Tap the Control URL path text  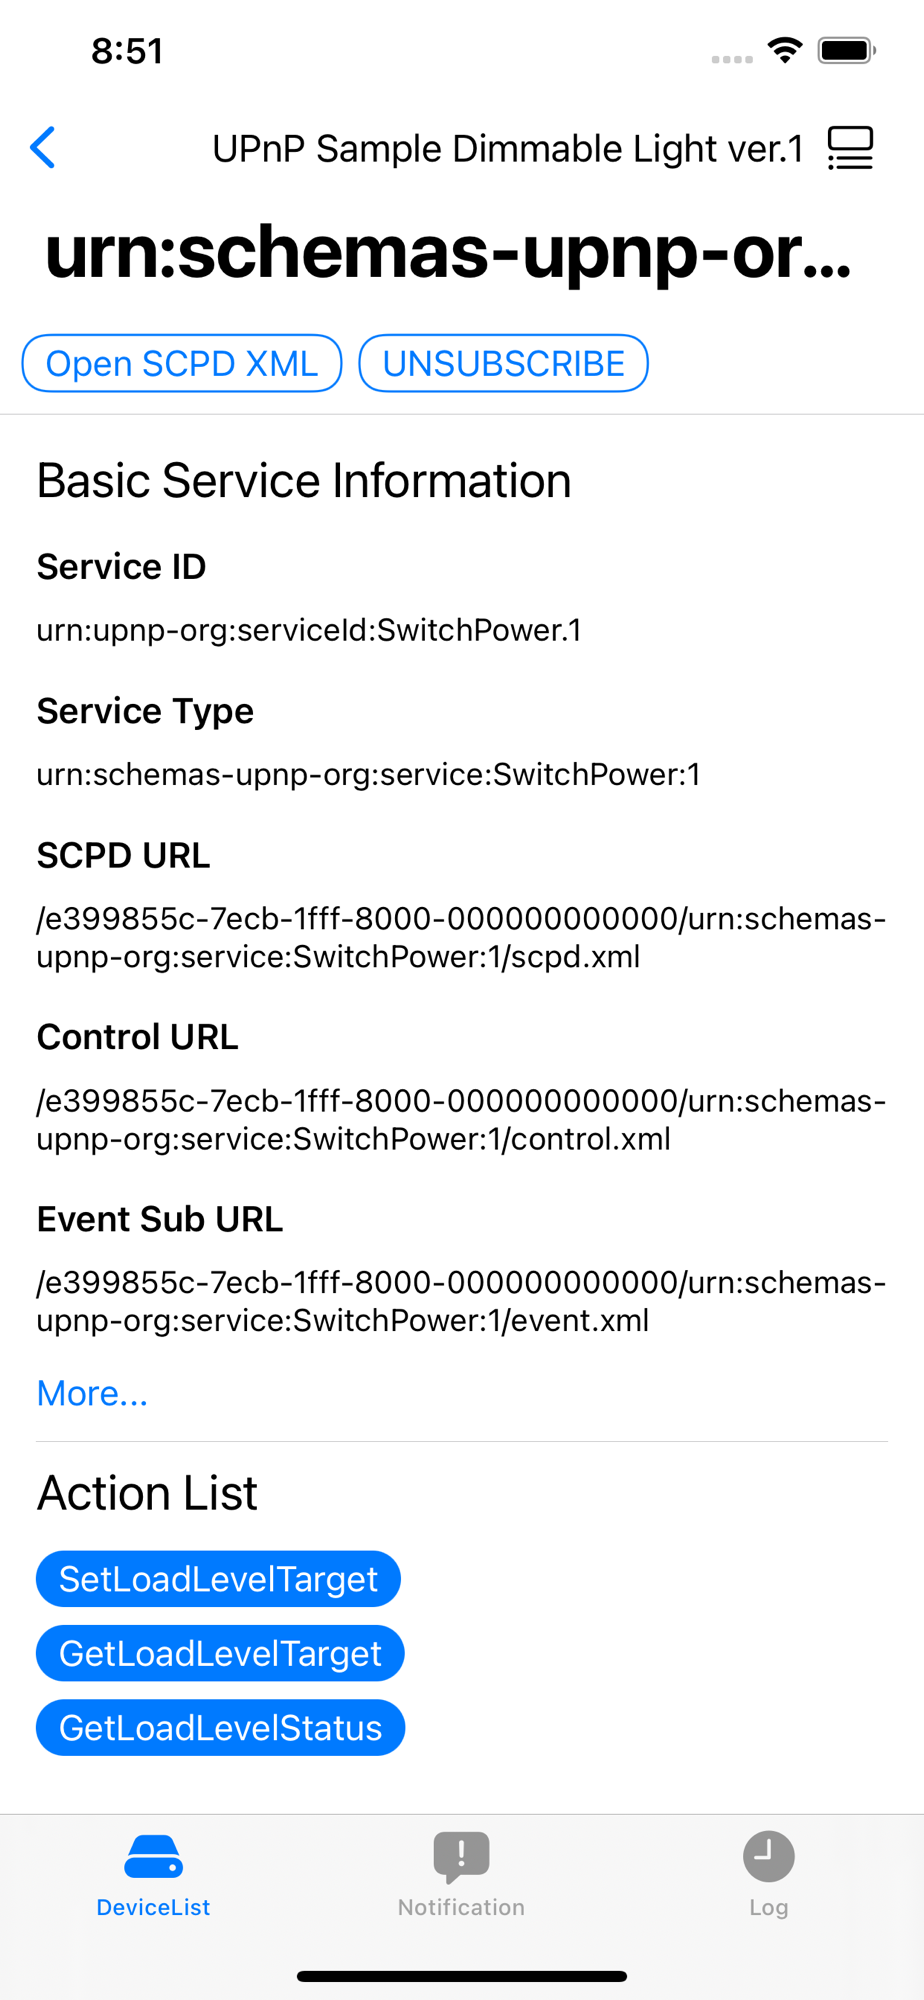(461, 1119)
